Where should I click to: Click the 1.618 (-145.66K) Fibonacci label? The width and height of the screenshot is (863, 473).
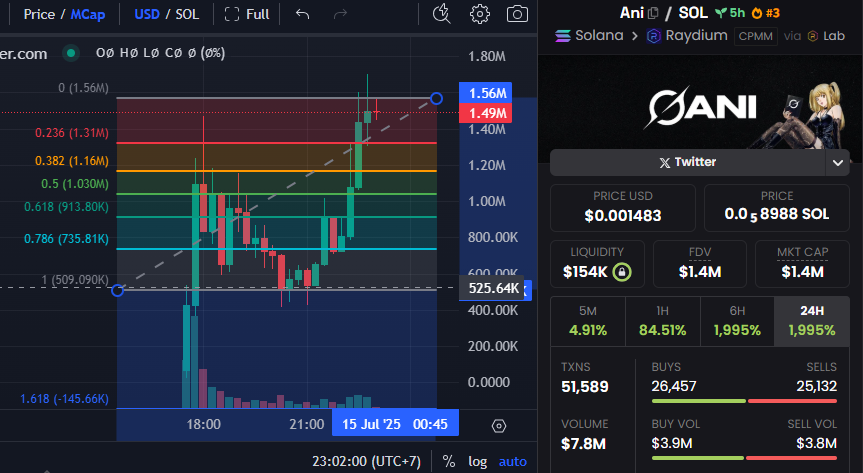(x=64, y=399)
